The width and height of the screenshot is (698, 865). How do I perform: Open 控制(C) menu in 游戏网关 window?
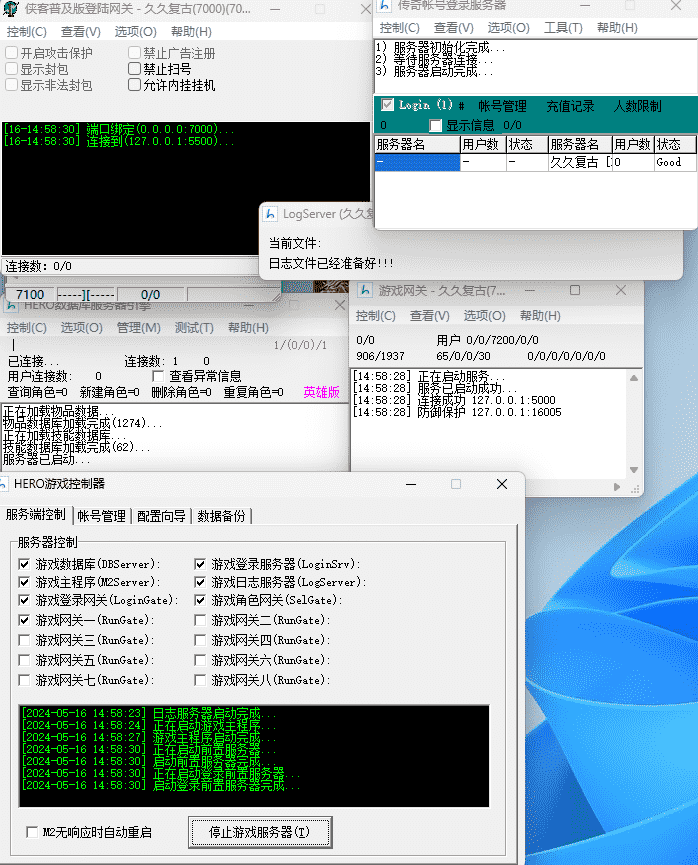point(375,316)
